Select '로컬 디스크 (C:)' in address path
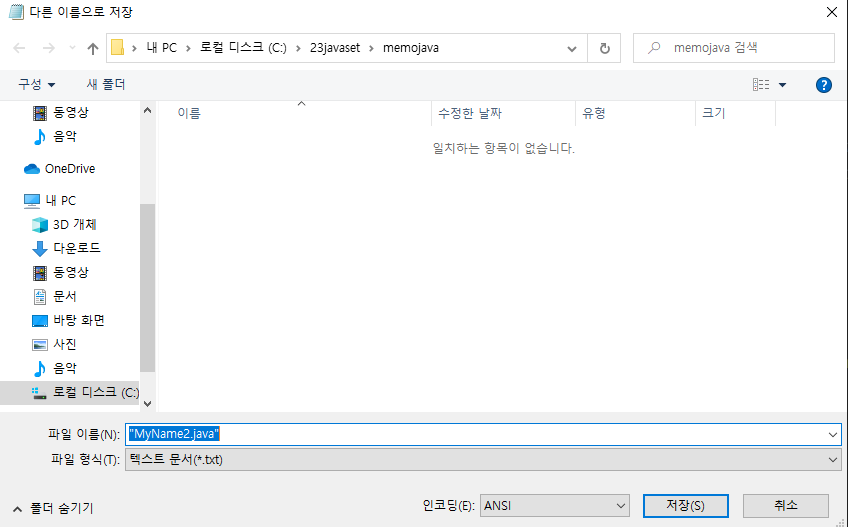Viewport: 848px width, 527px height. tap(243, 48)
